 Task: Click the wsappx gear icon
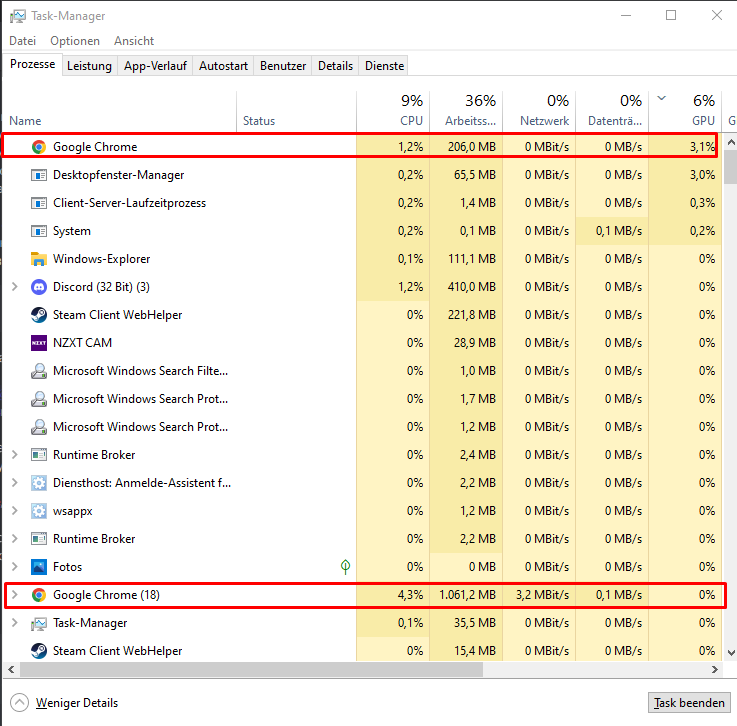39,511
